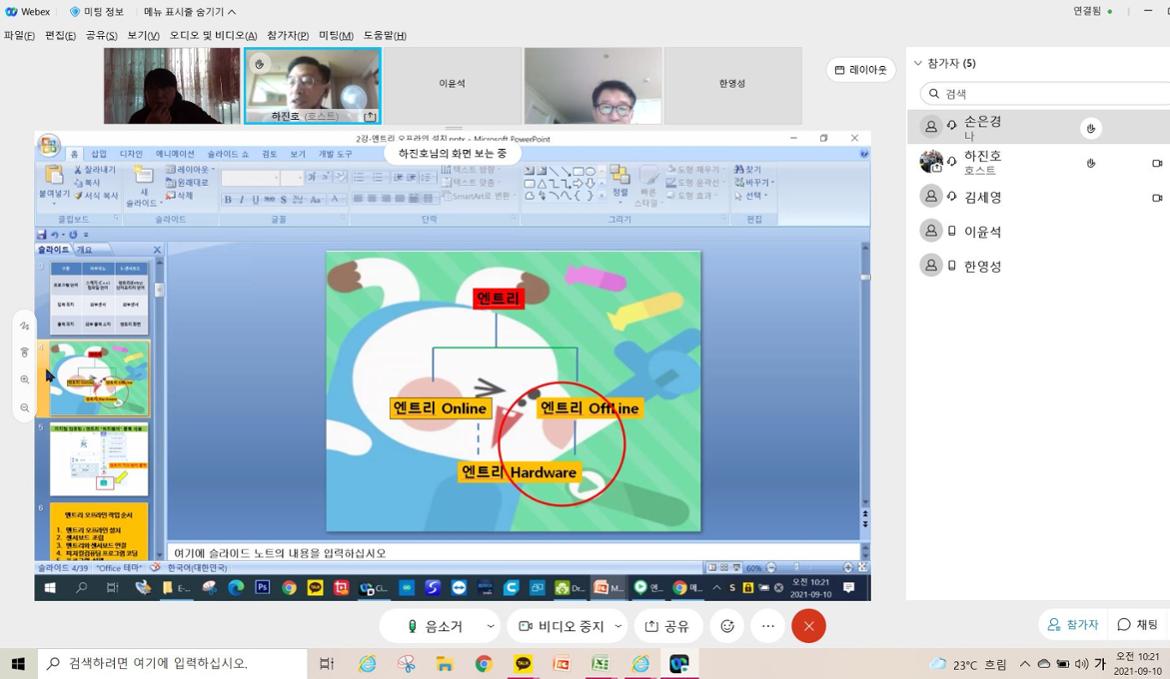
Task: Open KakaoTalk from the taskbar
Action: (523, 663)
